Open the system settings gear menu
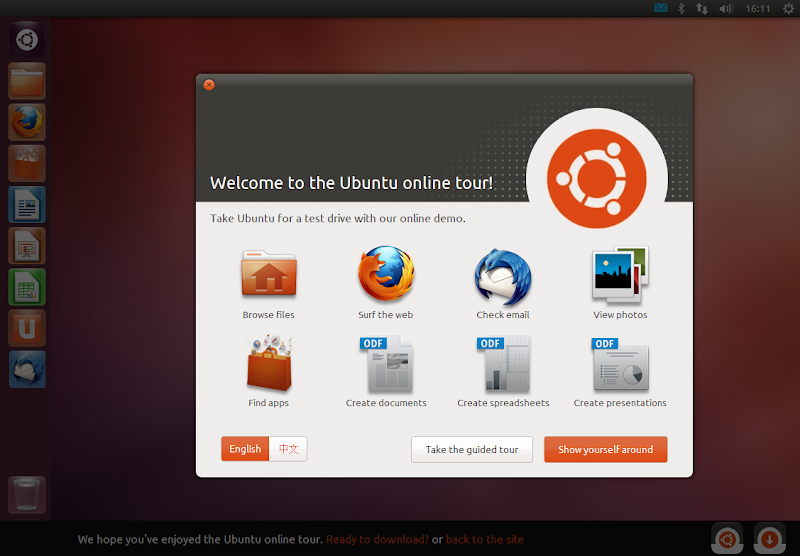This screenshot has width=800, height=556. point(788,8)
